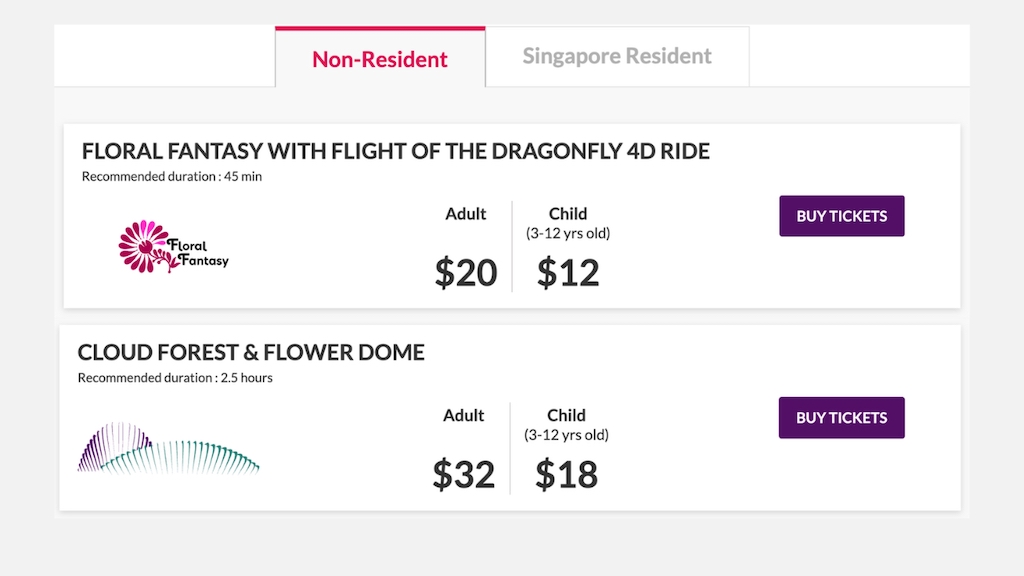Click the Cloud Forest & Flower Dome heading
Screen dimensions: 1024x576
251,352
